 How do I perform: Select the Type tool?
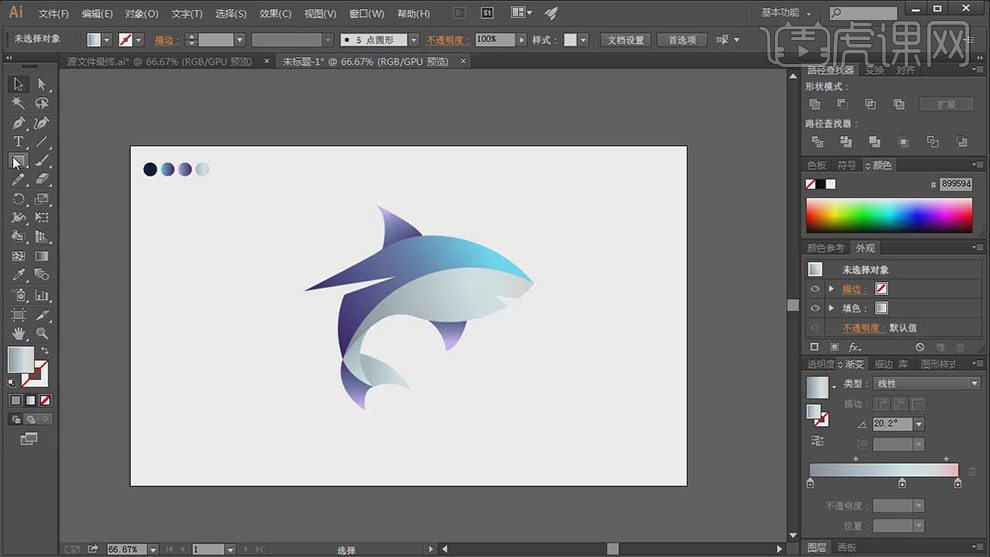click(18, 142)
